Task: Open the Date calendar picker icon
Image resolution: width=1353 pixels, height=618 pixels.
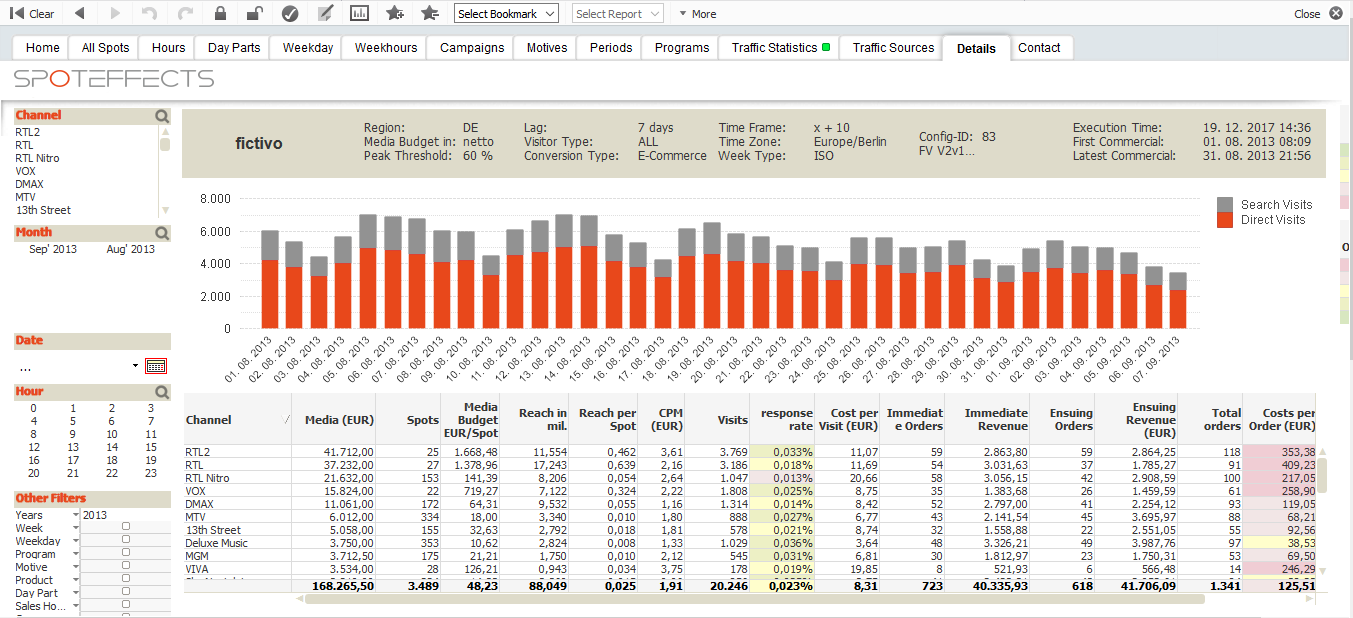Action: click(x=156, y=366)
